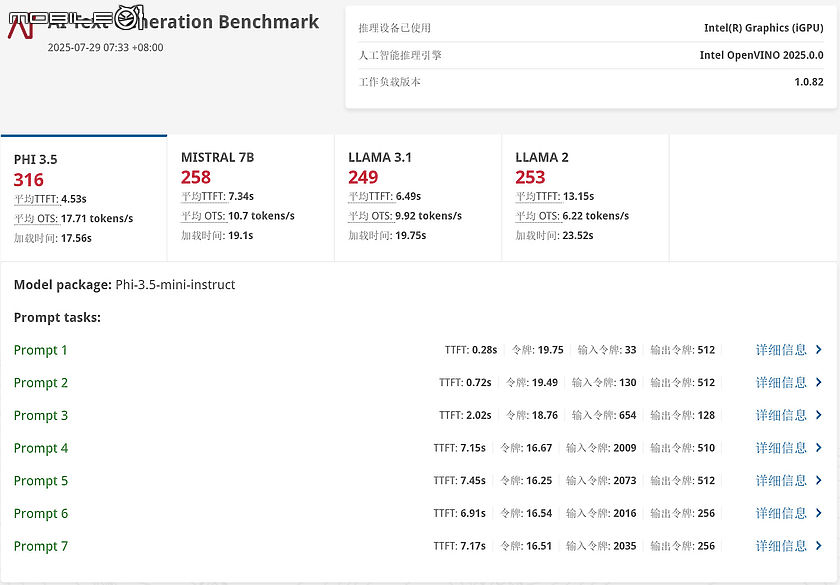Expand Prompt 2 using its chevron arrow
Image resolution: width=840 pixels, height=585 pixels.
point(819,382)
